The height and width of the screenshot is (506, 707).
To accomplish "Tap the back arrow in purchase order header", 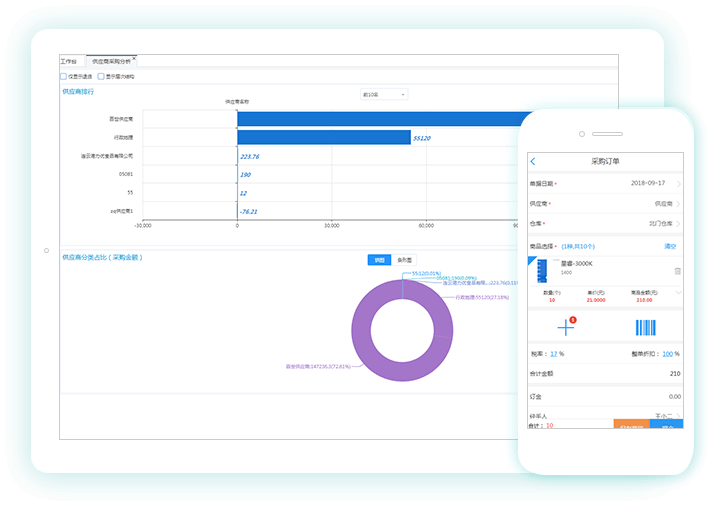I will (x=533, y=161).
